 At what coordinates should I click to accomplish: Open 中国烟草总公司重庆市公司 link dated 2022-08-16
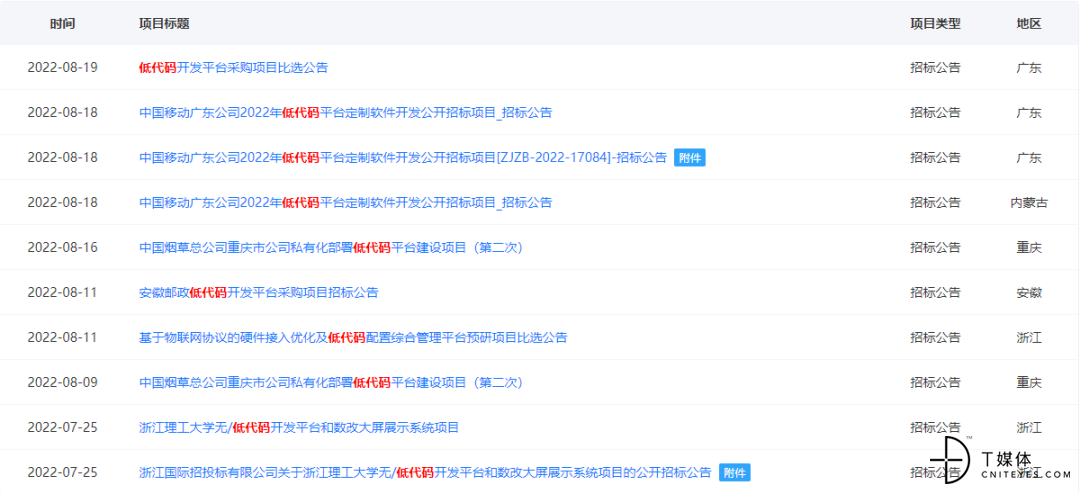pos(331,247)
